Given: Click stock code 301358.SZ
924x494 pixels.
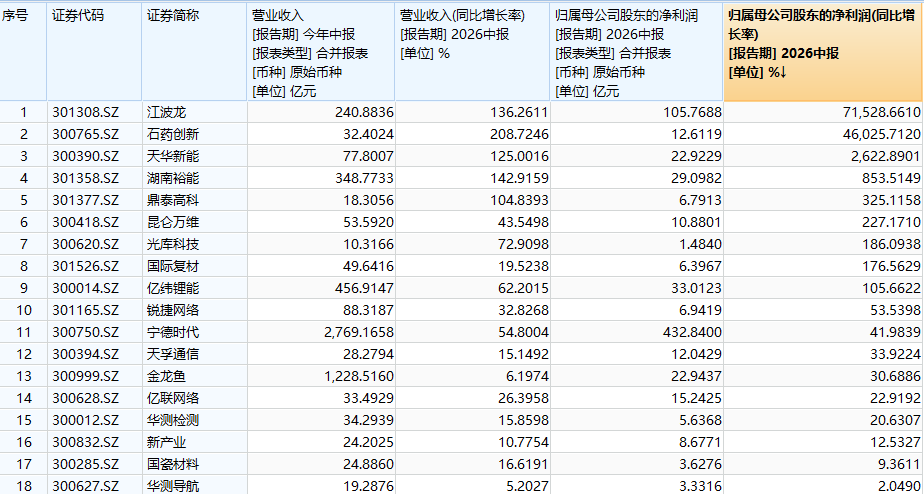Looking at the screenshot, I should tap(85, 178).
